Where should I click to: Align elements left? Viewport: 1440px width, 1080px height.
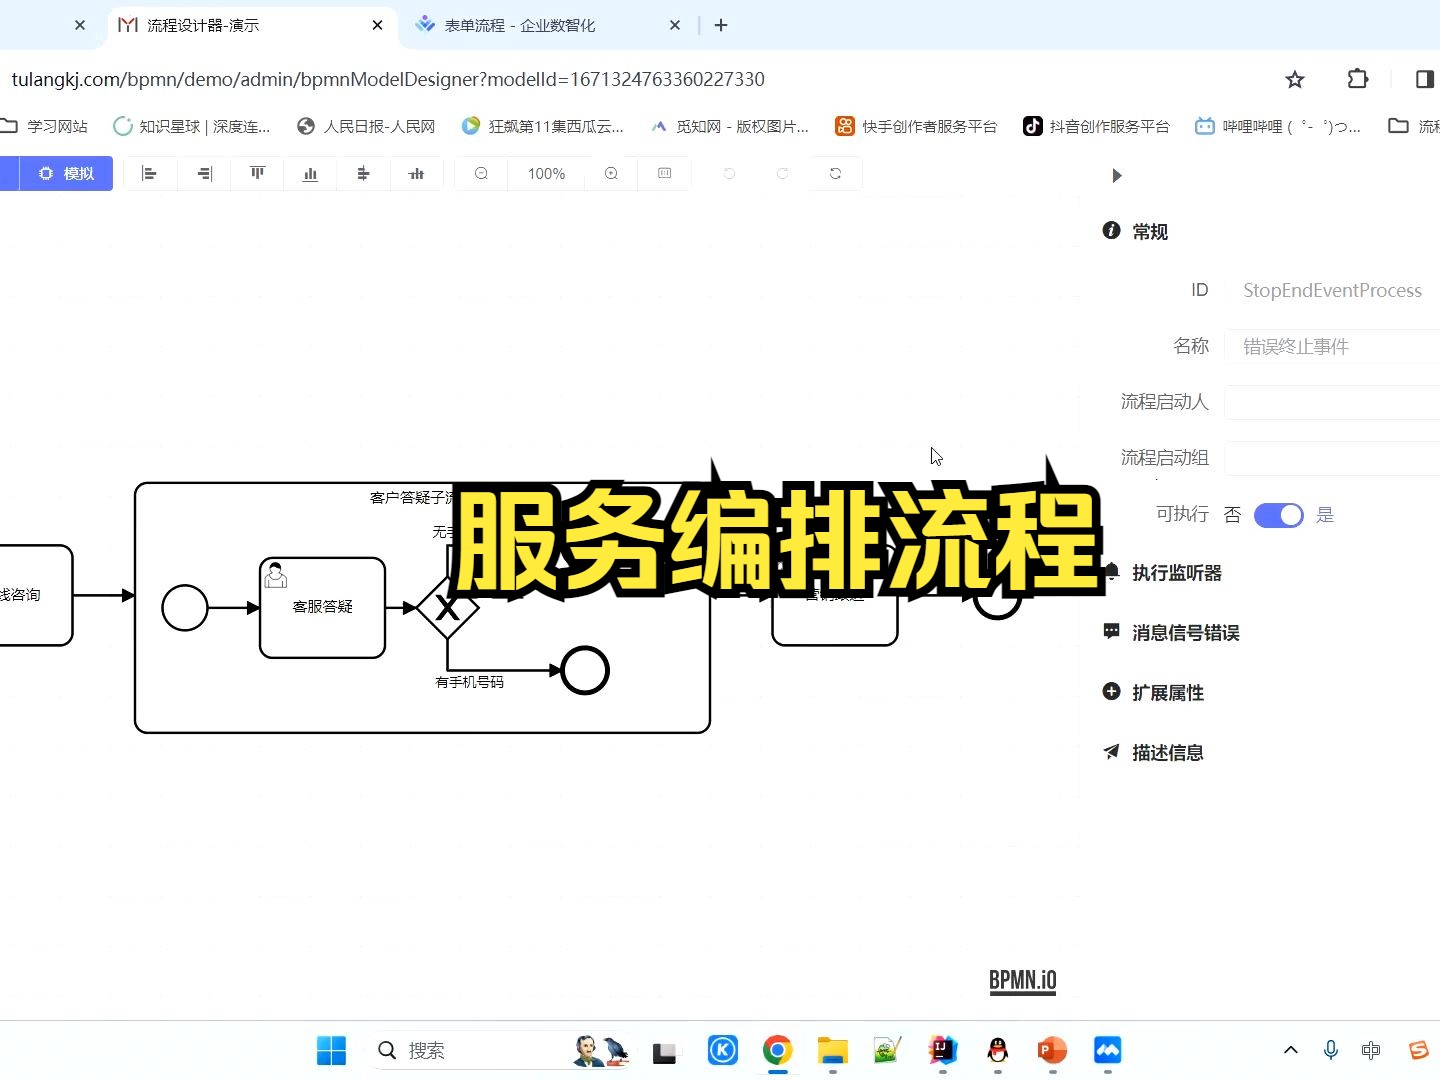click(150, 174)
